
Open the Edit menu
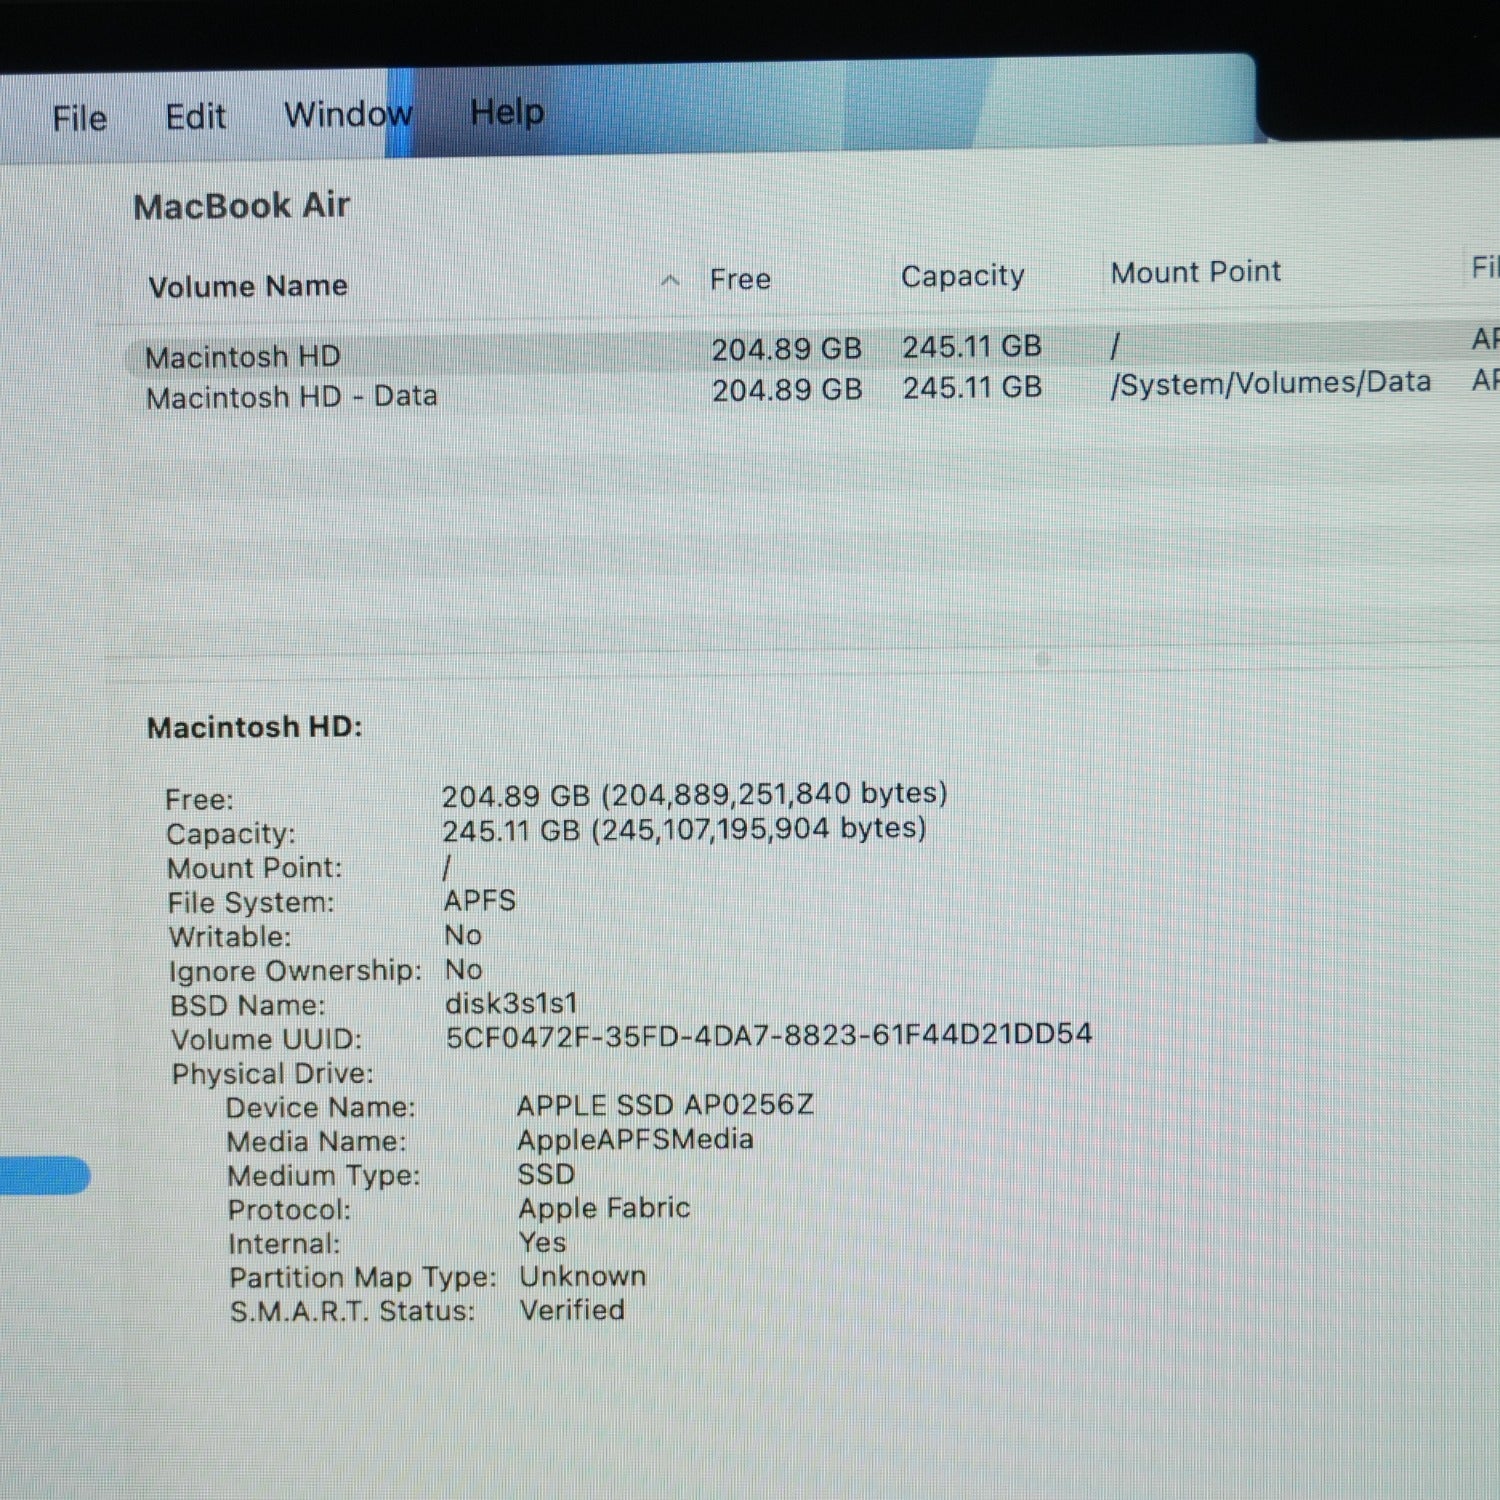[x=195, y=117]
